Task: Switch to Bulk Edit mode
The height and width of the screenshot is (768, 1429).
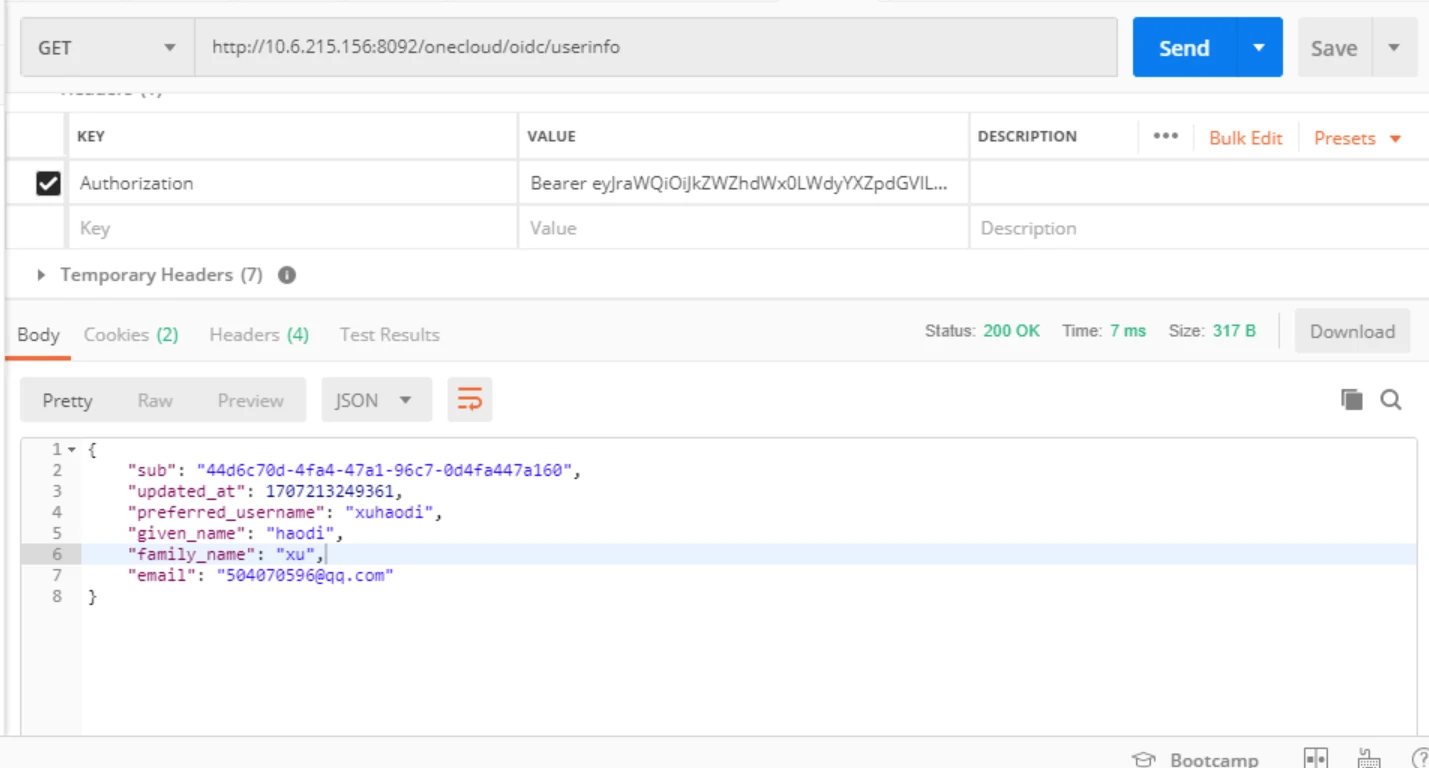Action: click(x=1245, y=138)
